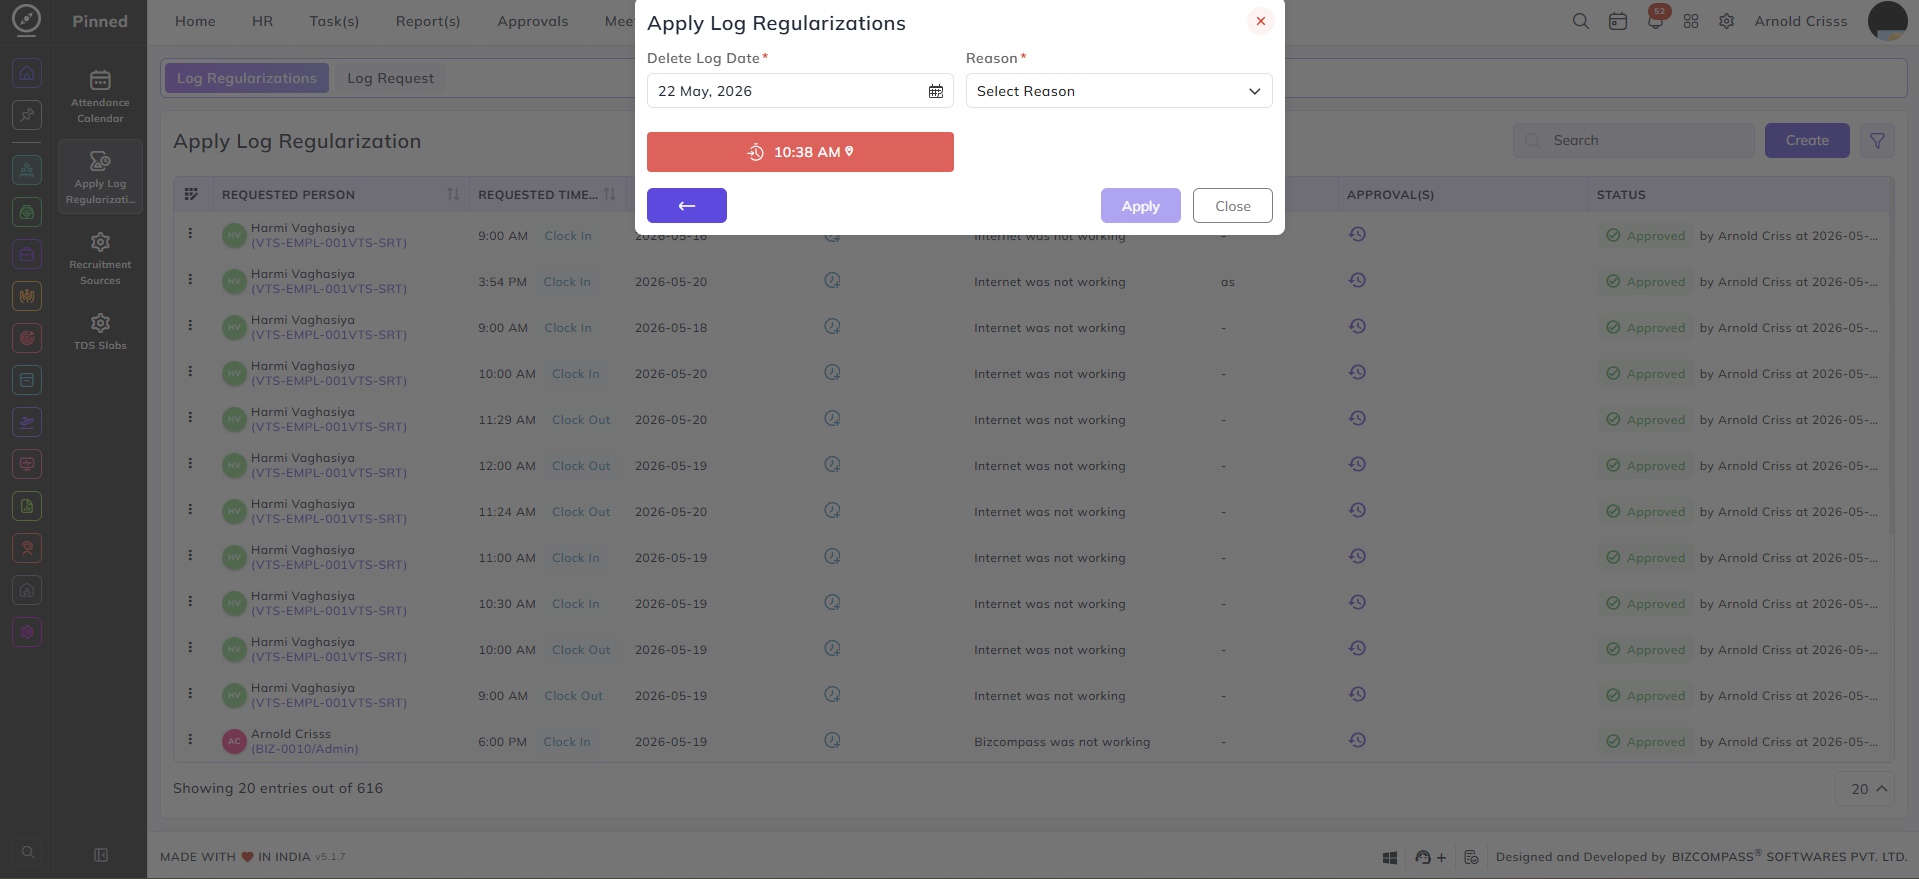Screen dimensions: 1919x879
Task: Click the global search magnifier icon
Action: pyautogui.click(x=1581, y=21)
